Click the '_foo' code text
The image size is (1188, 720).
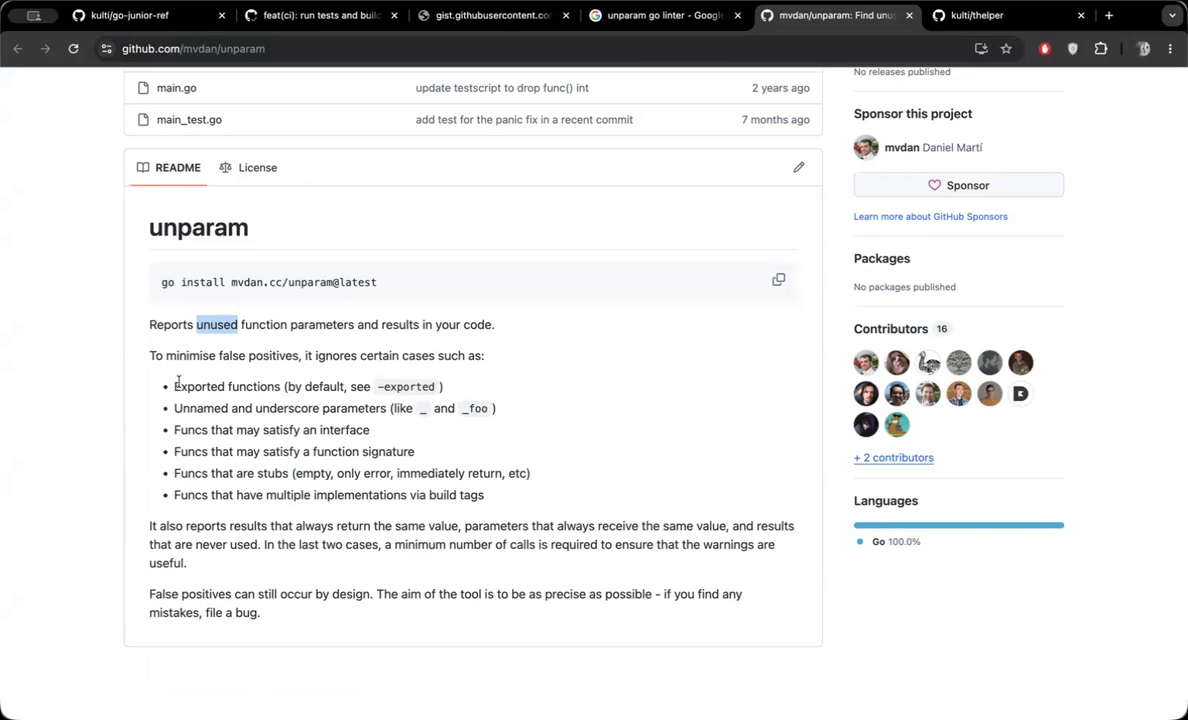click(x=474, y=409)
